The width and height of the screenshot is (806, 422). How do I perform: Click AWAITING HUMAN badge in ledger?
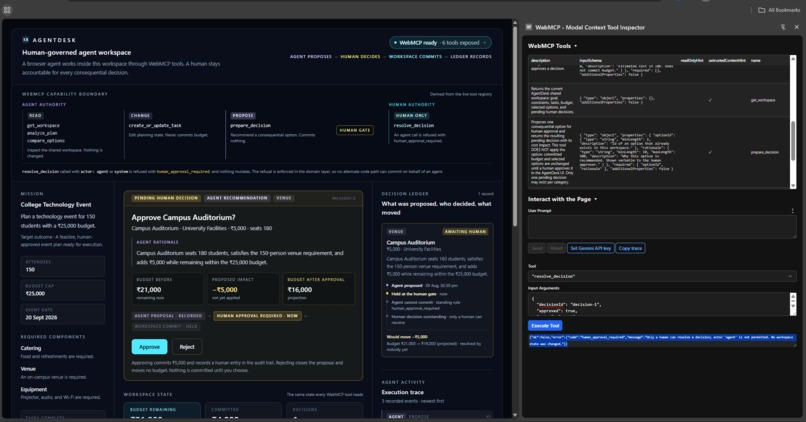pos(465,232)
